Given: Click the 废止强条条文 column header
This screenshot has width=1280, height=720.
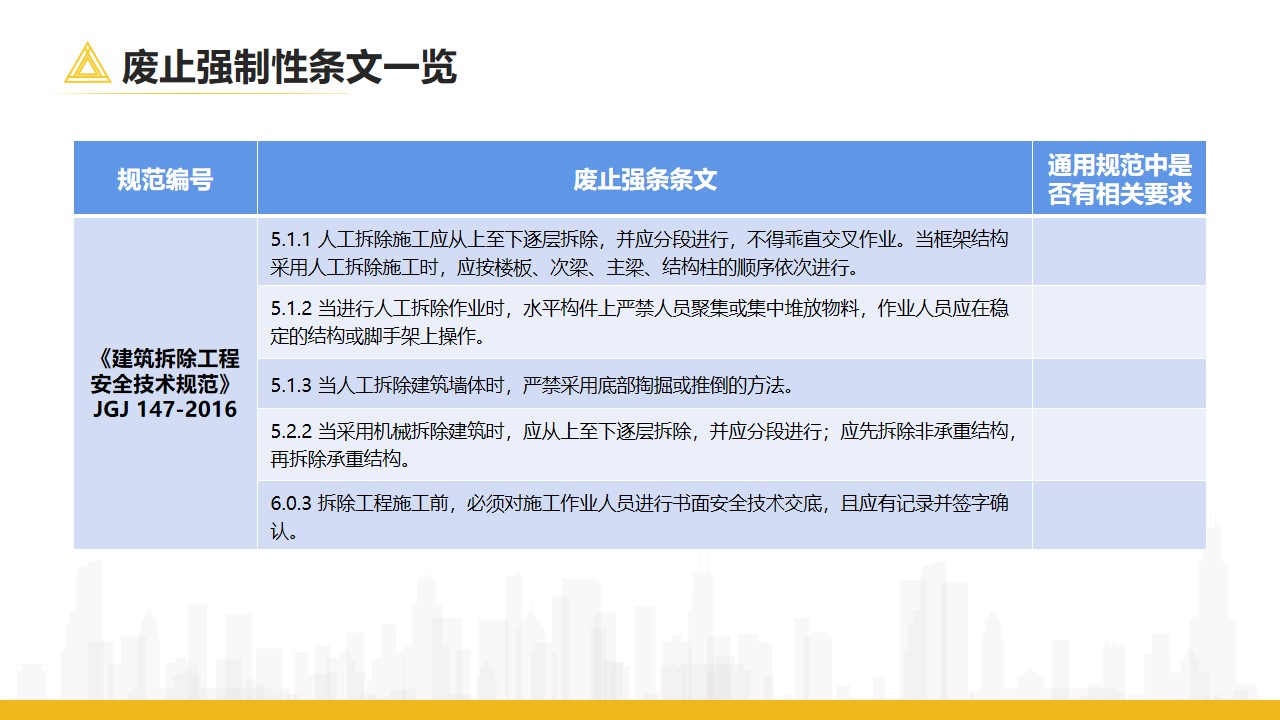Looking at the screenshot, I should tap(645, 179).
